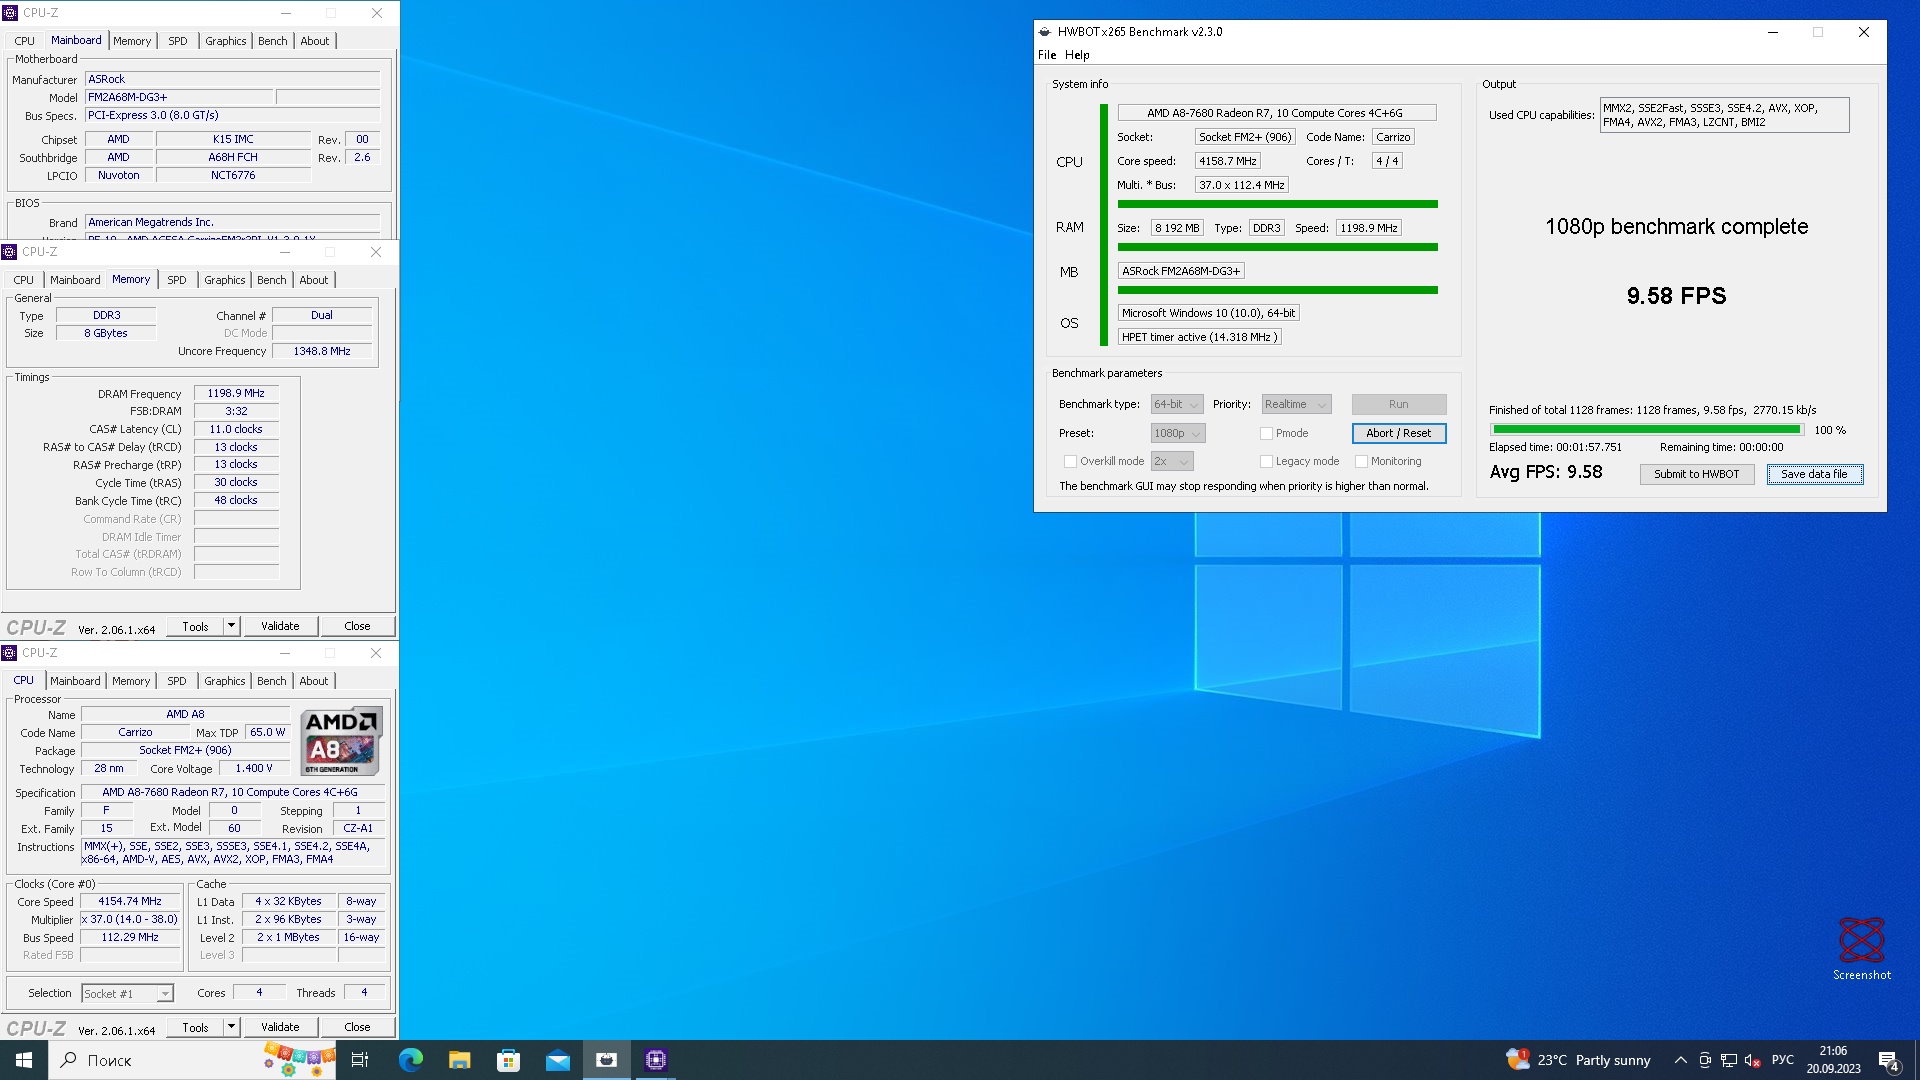The image size is (1920, 1080).
Task: Select Mainboard tab in bottom CPU-Z window
Action: coord(75,681)
